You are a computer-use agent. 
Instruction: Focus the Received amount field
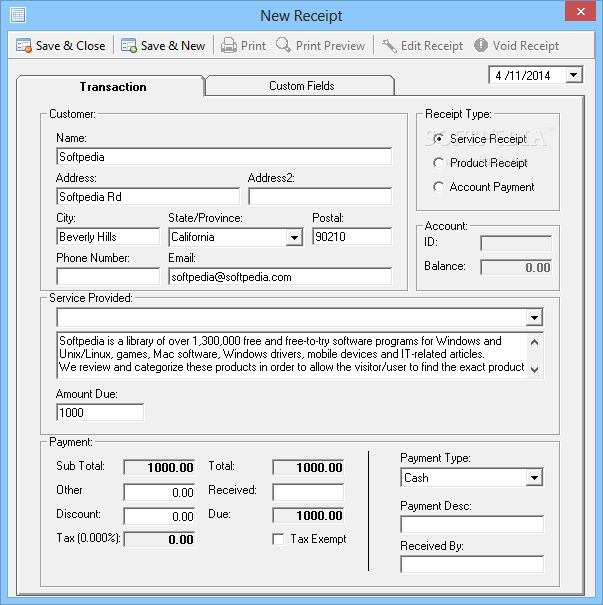[x=308, y=492]
